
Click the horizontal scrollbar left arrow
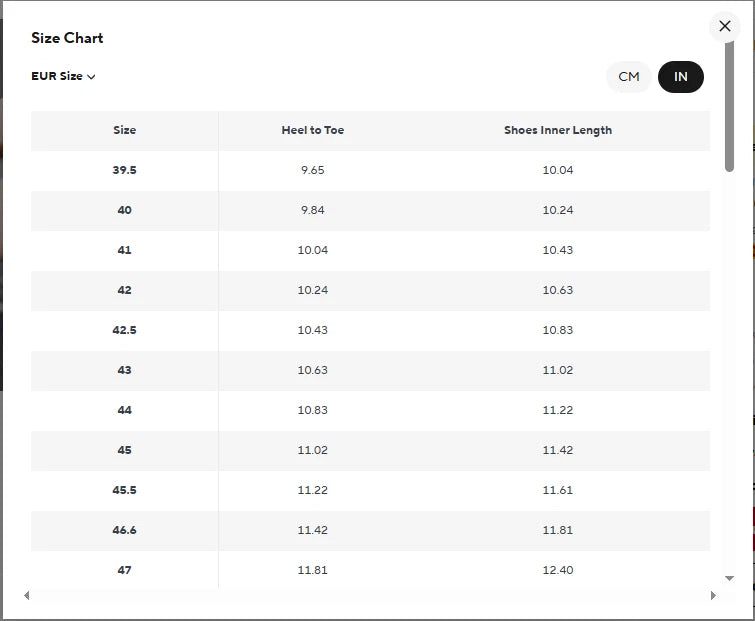(x=27, y=596)
